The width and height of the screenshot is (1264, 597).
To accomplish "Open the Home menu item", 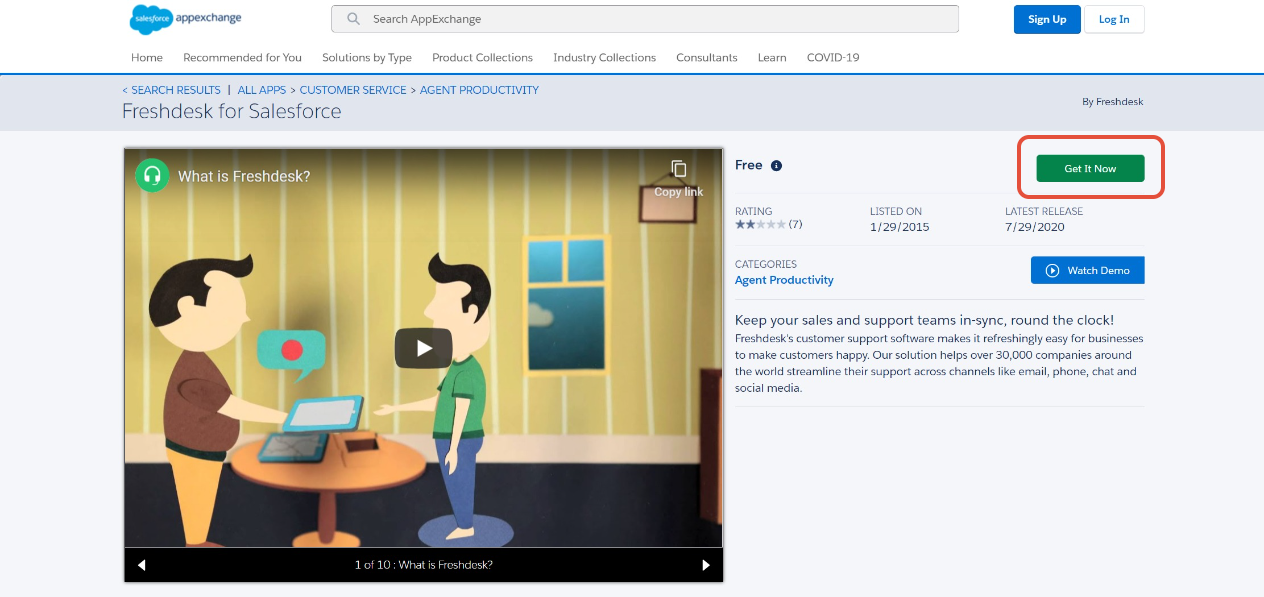I will coord(147,58).
